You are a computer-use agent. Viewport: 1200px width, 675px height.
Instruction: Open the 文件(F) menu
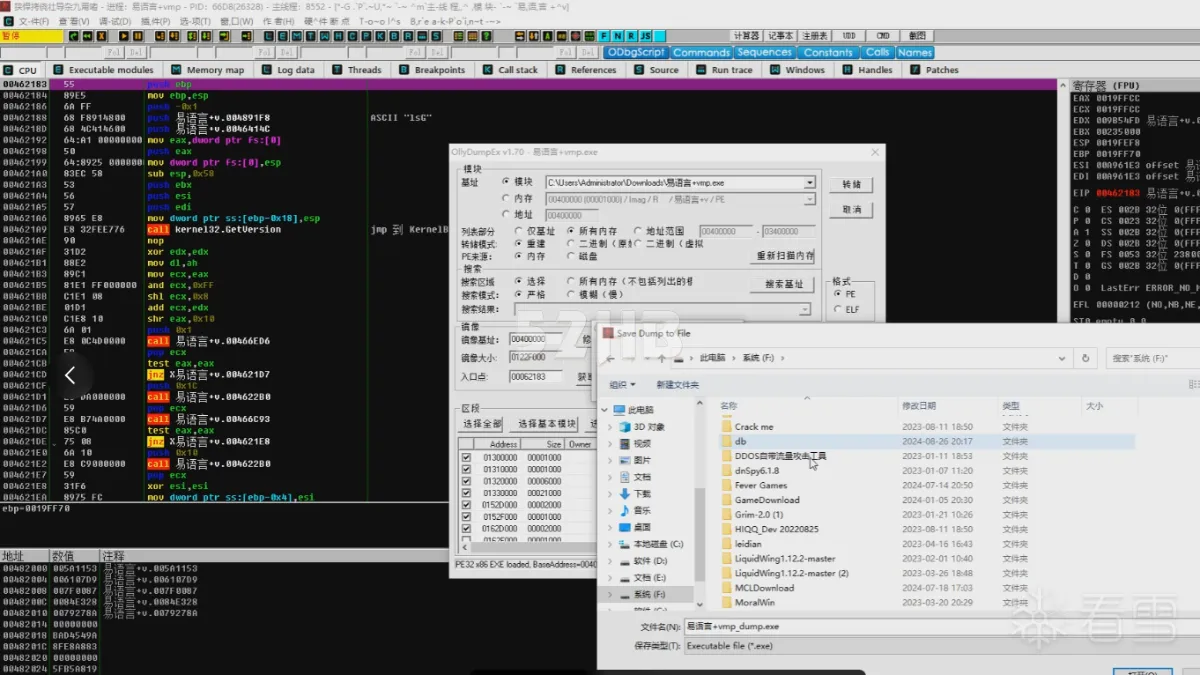pyautogui.click(x=33, y=21)
